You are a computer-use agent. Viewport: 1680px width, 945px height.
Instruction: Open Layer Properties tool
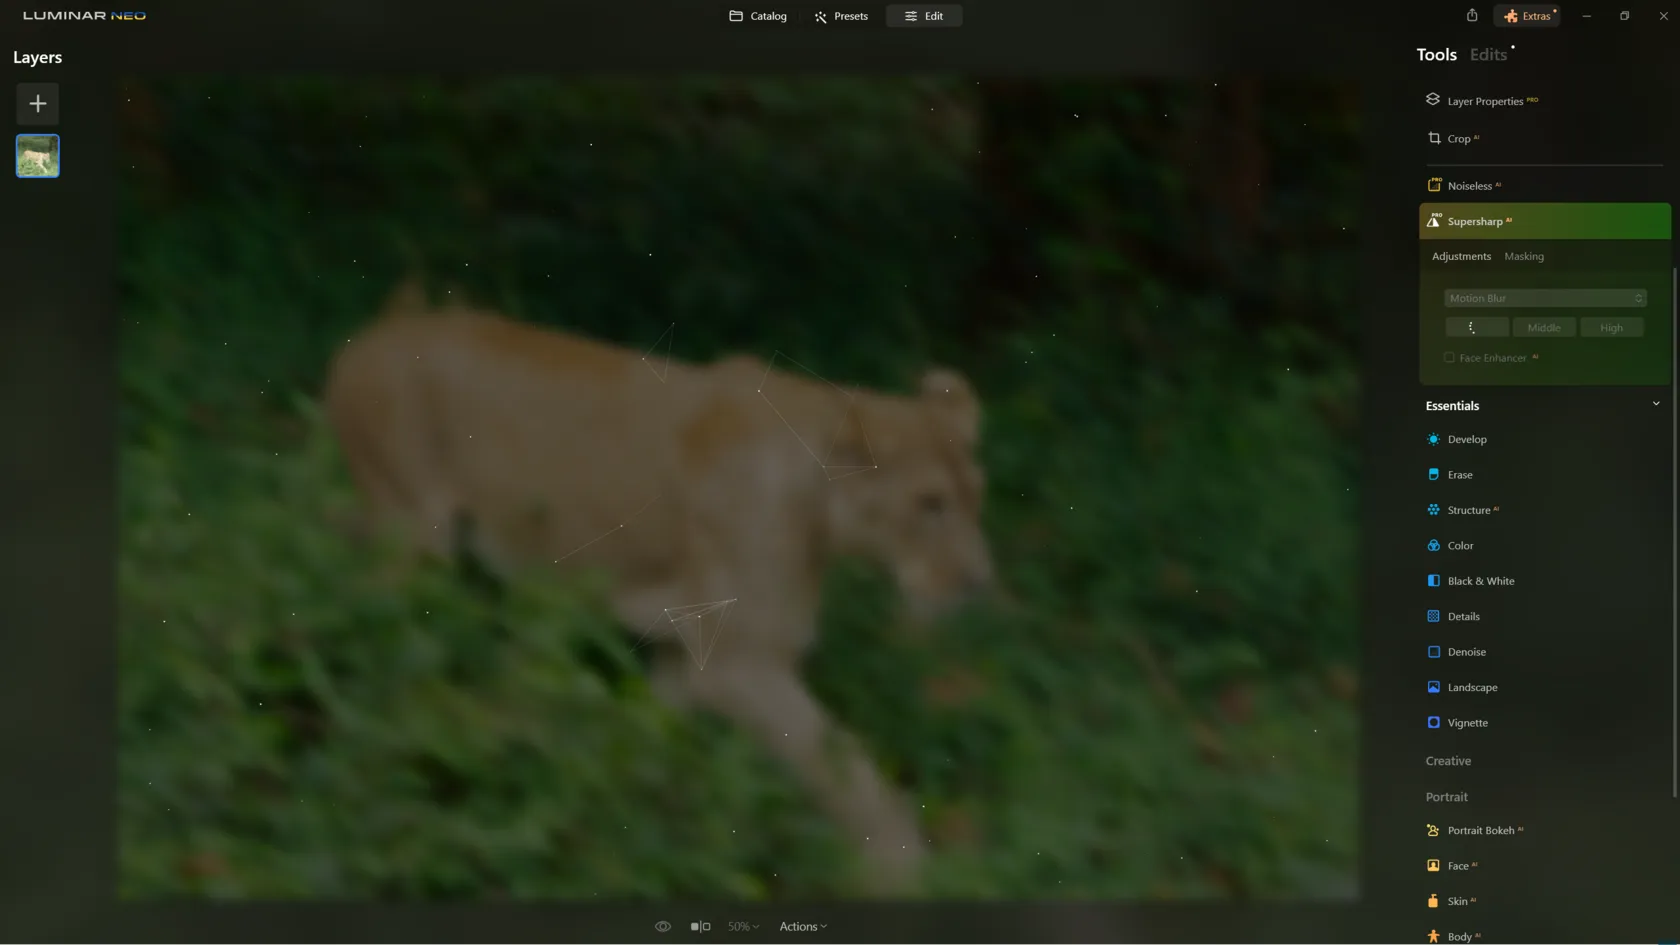coord(1484,101)
